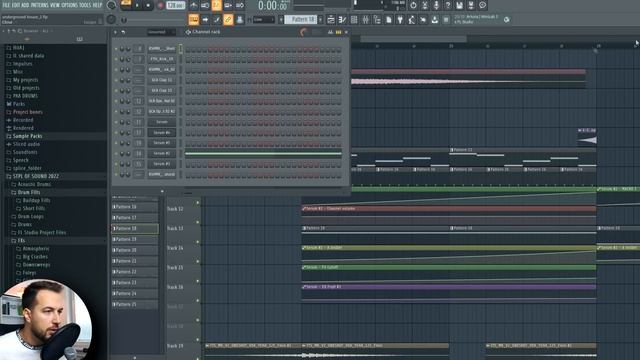
Task: Toggle the Browser view icon
Action: pyautogui.click(x=377, y=19)
